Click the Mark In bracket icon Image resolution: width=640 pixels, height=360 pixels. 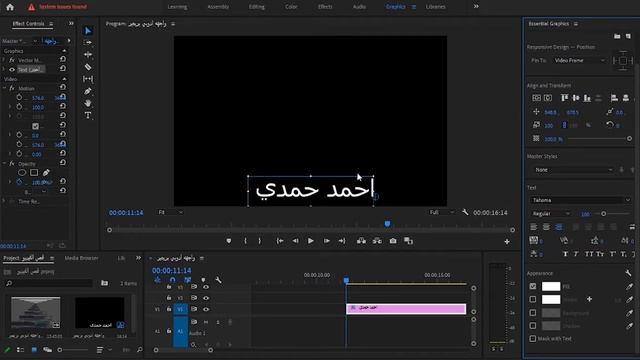pos(245,241)
